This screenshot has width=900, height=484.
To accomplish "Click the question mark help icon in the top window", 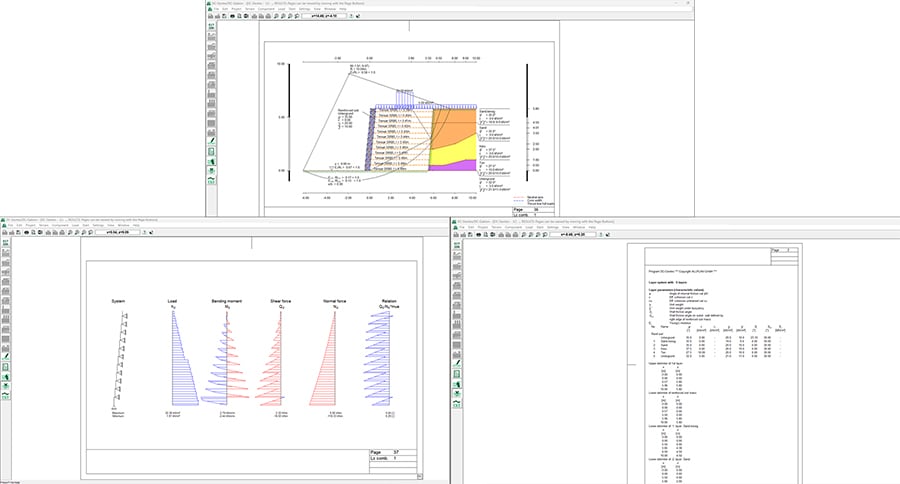I will click(x=351, y=16).
